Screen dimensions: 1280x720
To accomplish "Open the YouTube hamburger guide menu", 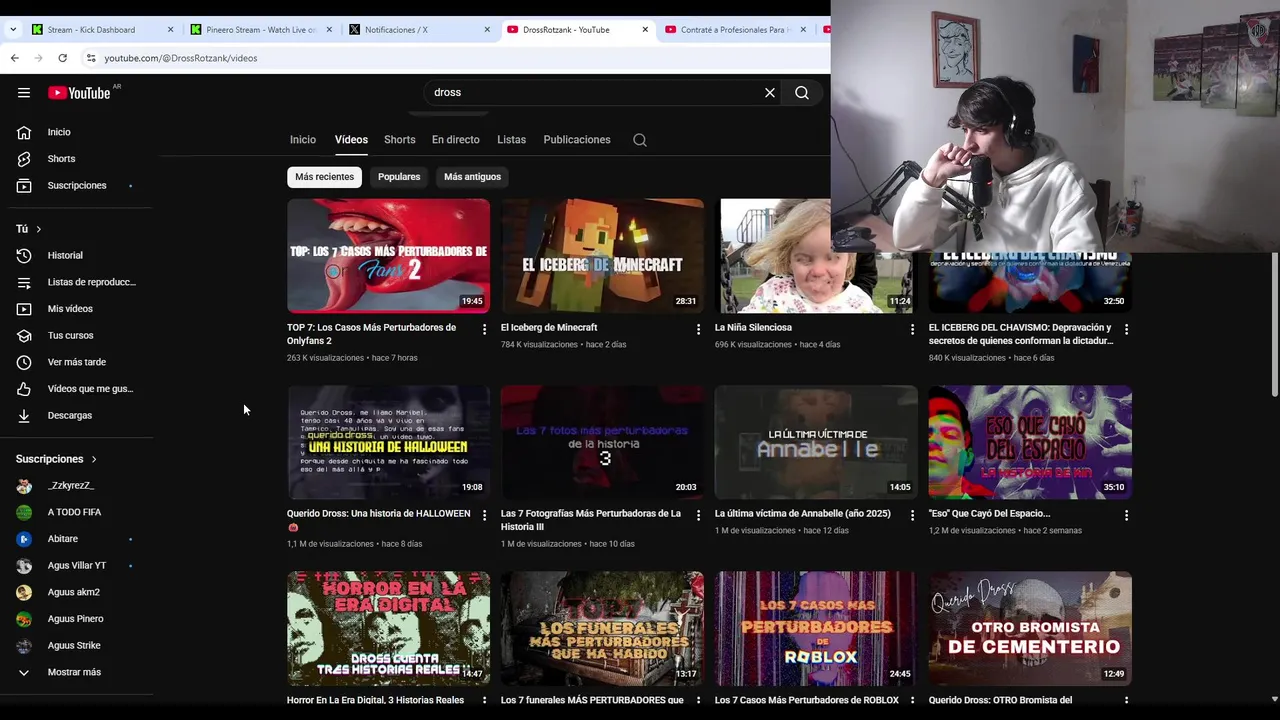I will point(24,93).
